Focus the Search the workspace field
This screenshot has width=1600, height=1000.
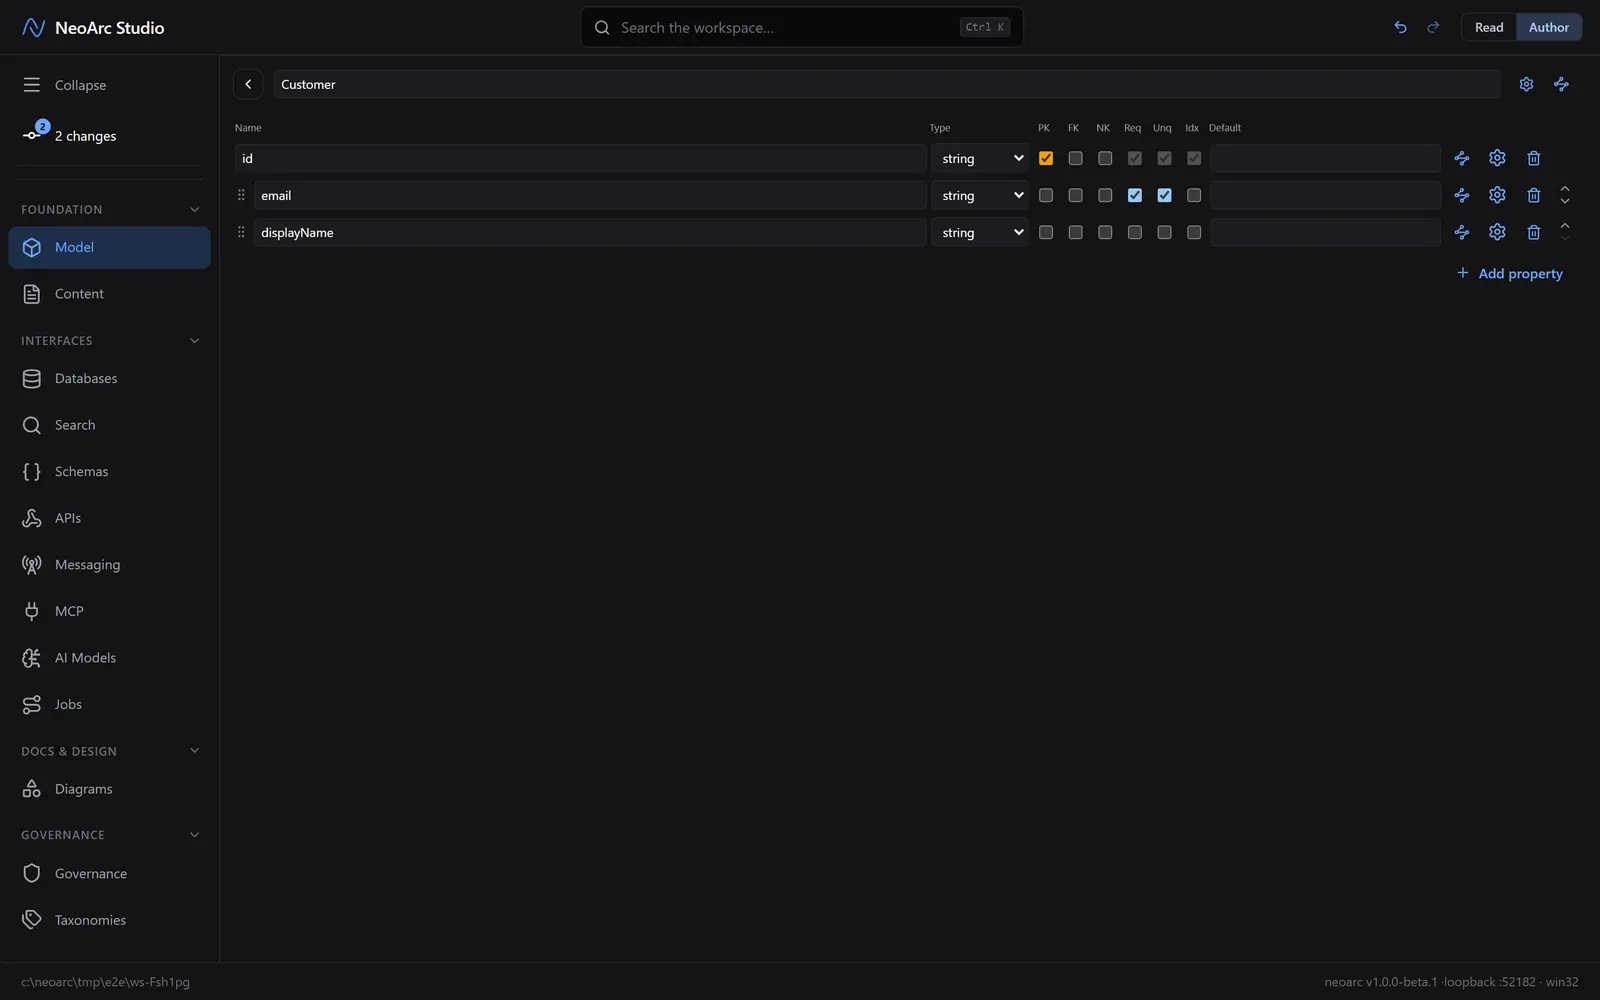tap(801, 27)
